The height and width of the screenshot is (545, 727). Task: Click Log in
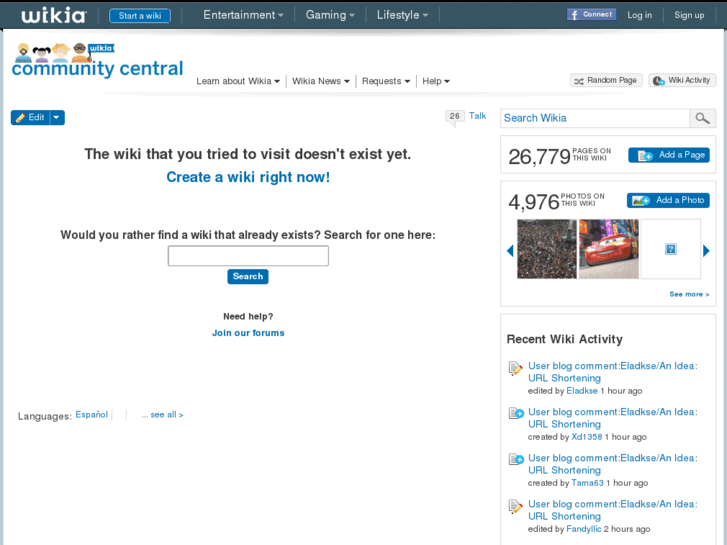[x=639, y=15]
